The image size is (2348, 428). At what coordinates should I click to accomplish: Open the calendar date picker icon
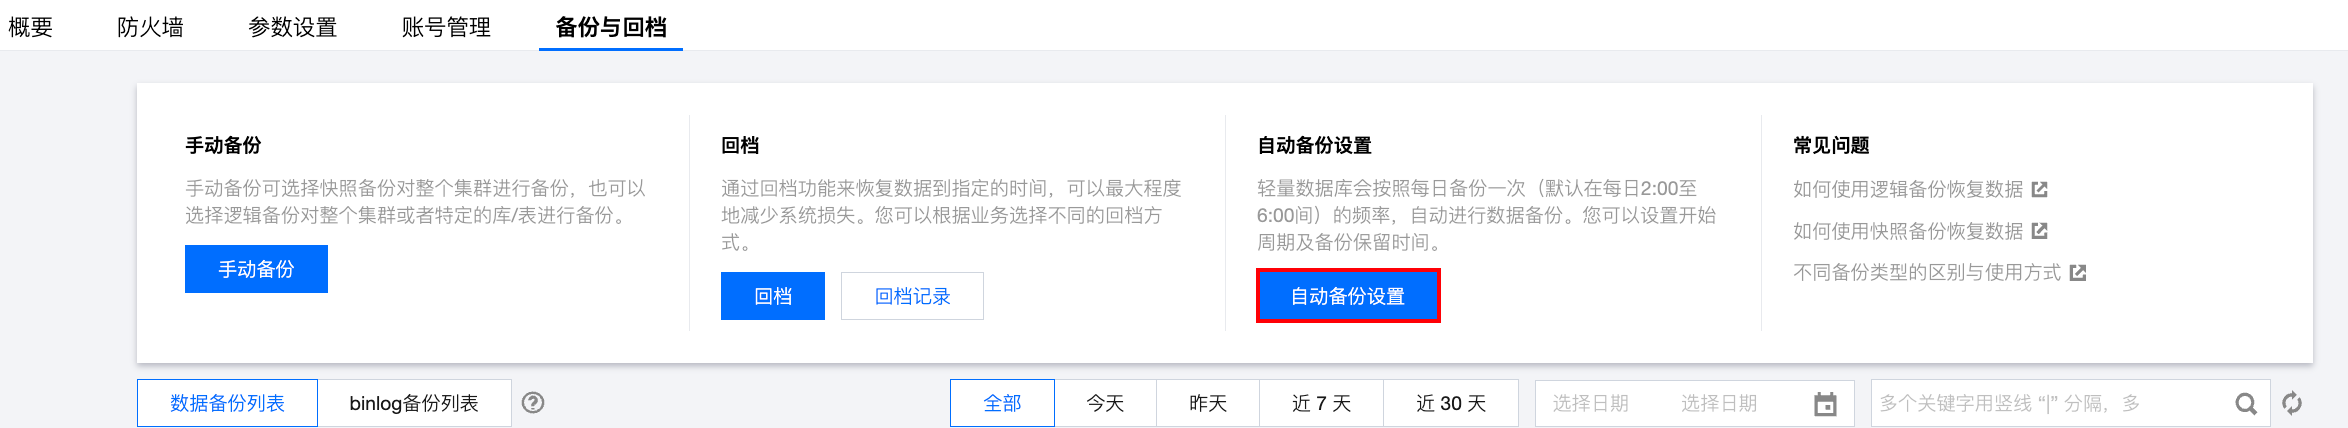click(1825, 404)
